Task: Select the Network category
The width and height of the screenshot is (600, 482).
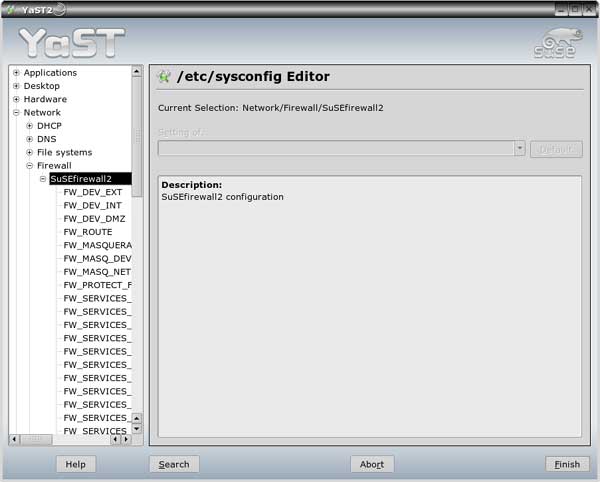Action: tap(42, 112)
